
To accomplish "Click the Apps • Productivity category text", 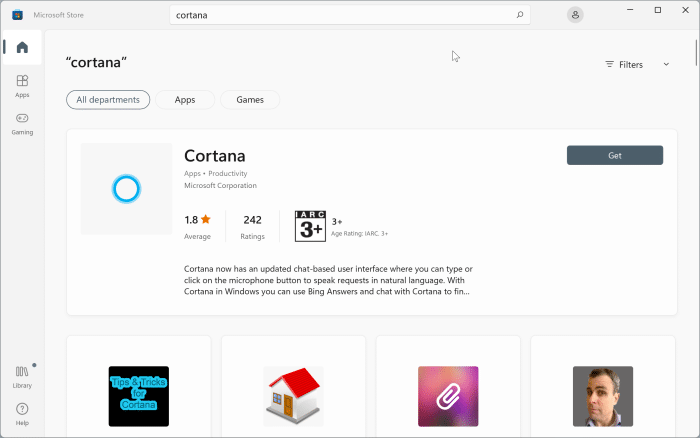I will click(x=216, y=173).
